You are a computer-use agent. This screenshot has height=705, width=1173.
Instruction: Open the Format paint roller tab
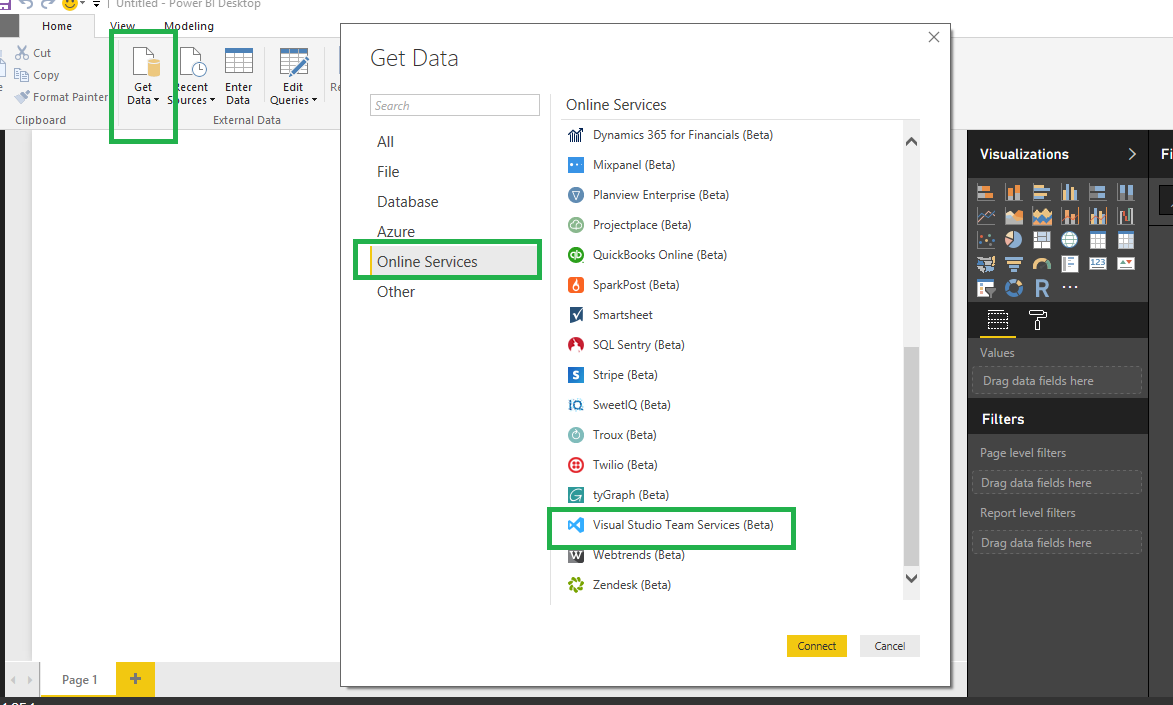click(1038, 320)
